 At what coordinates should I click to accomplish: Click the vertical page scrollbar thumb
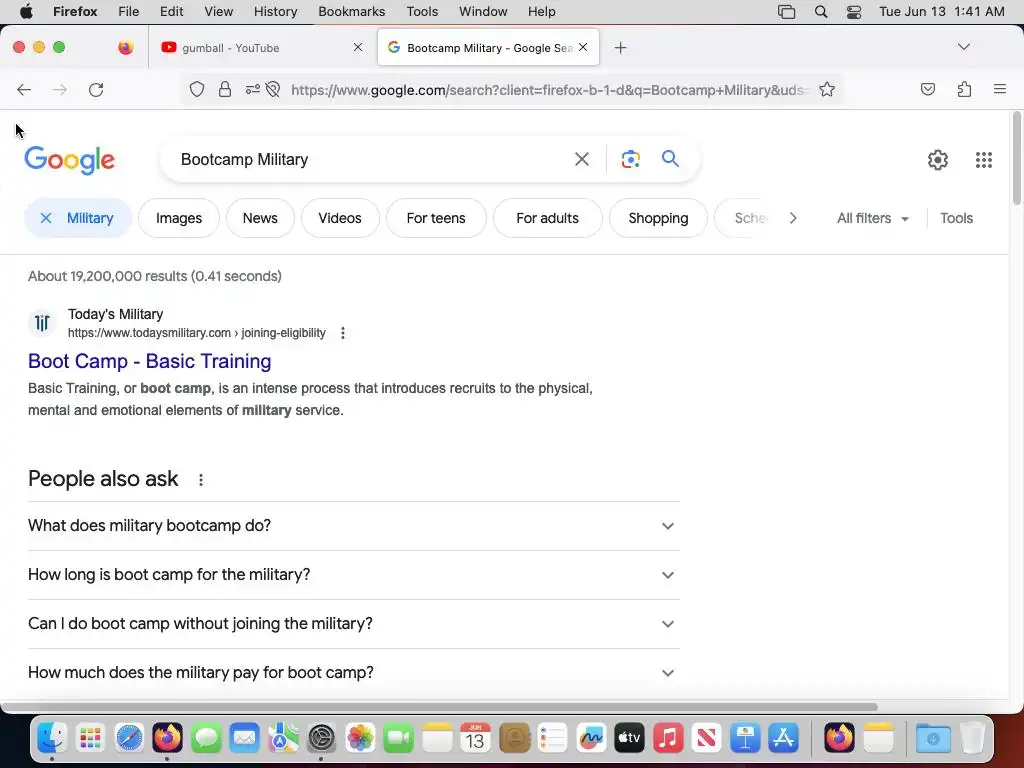(x=1016, y=159)
